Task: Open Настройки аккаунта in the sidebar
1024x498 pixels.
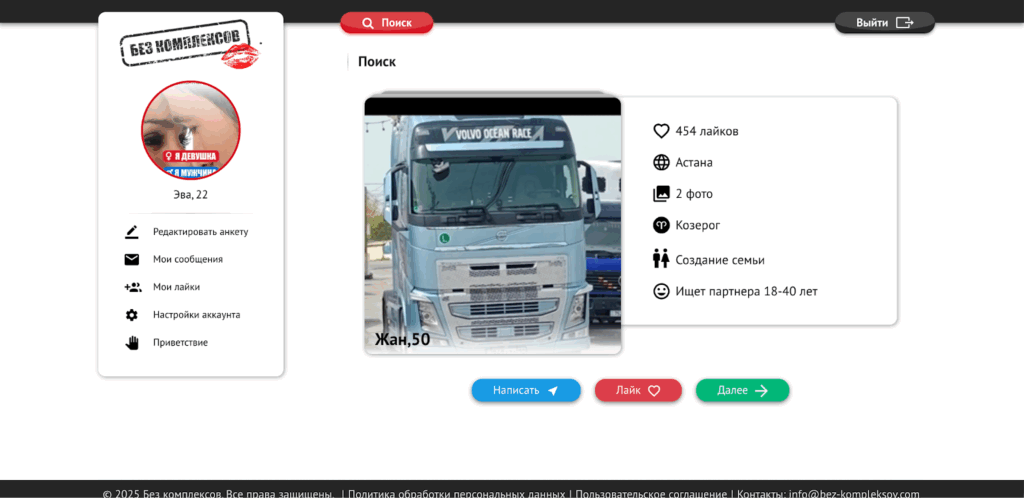Action: (196, 315)
